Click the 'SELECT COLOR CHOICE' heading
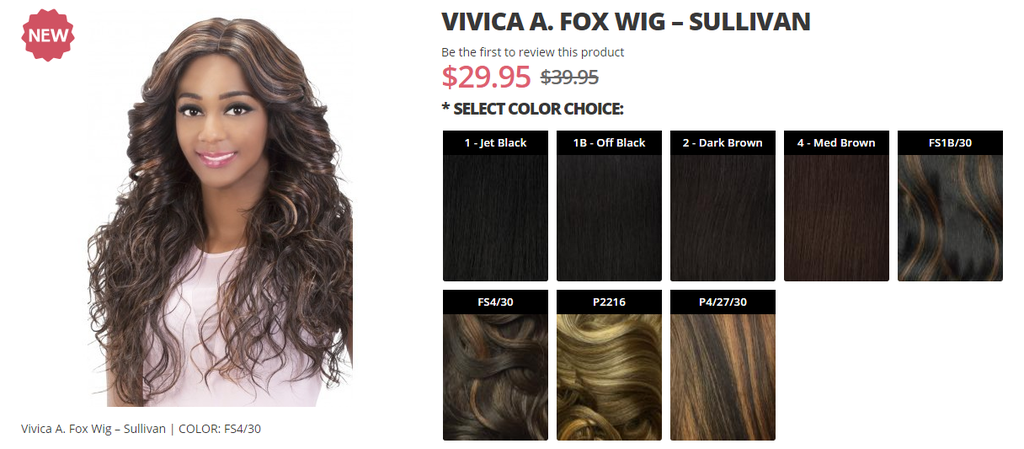 pyautogui.click(x=533, y=108)
